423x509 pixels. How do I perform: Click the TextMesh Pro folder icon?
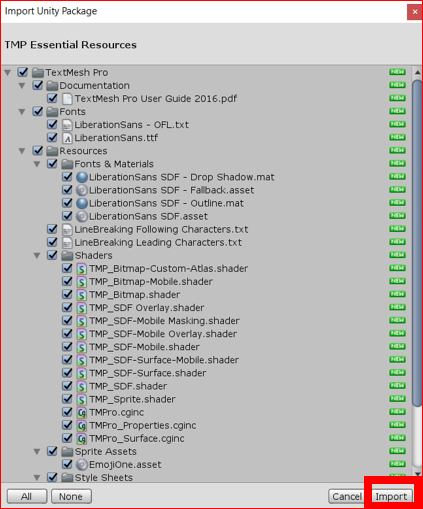(x=38, y=72)
